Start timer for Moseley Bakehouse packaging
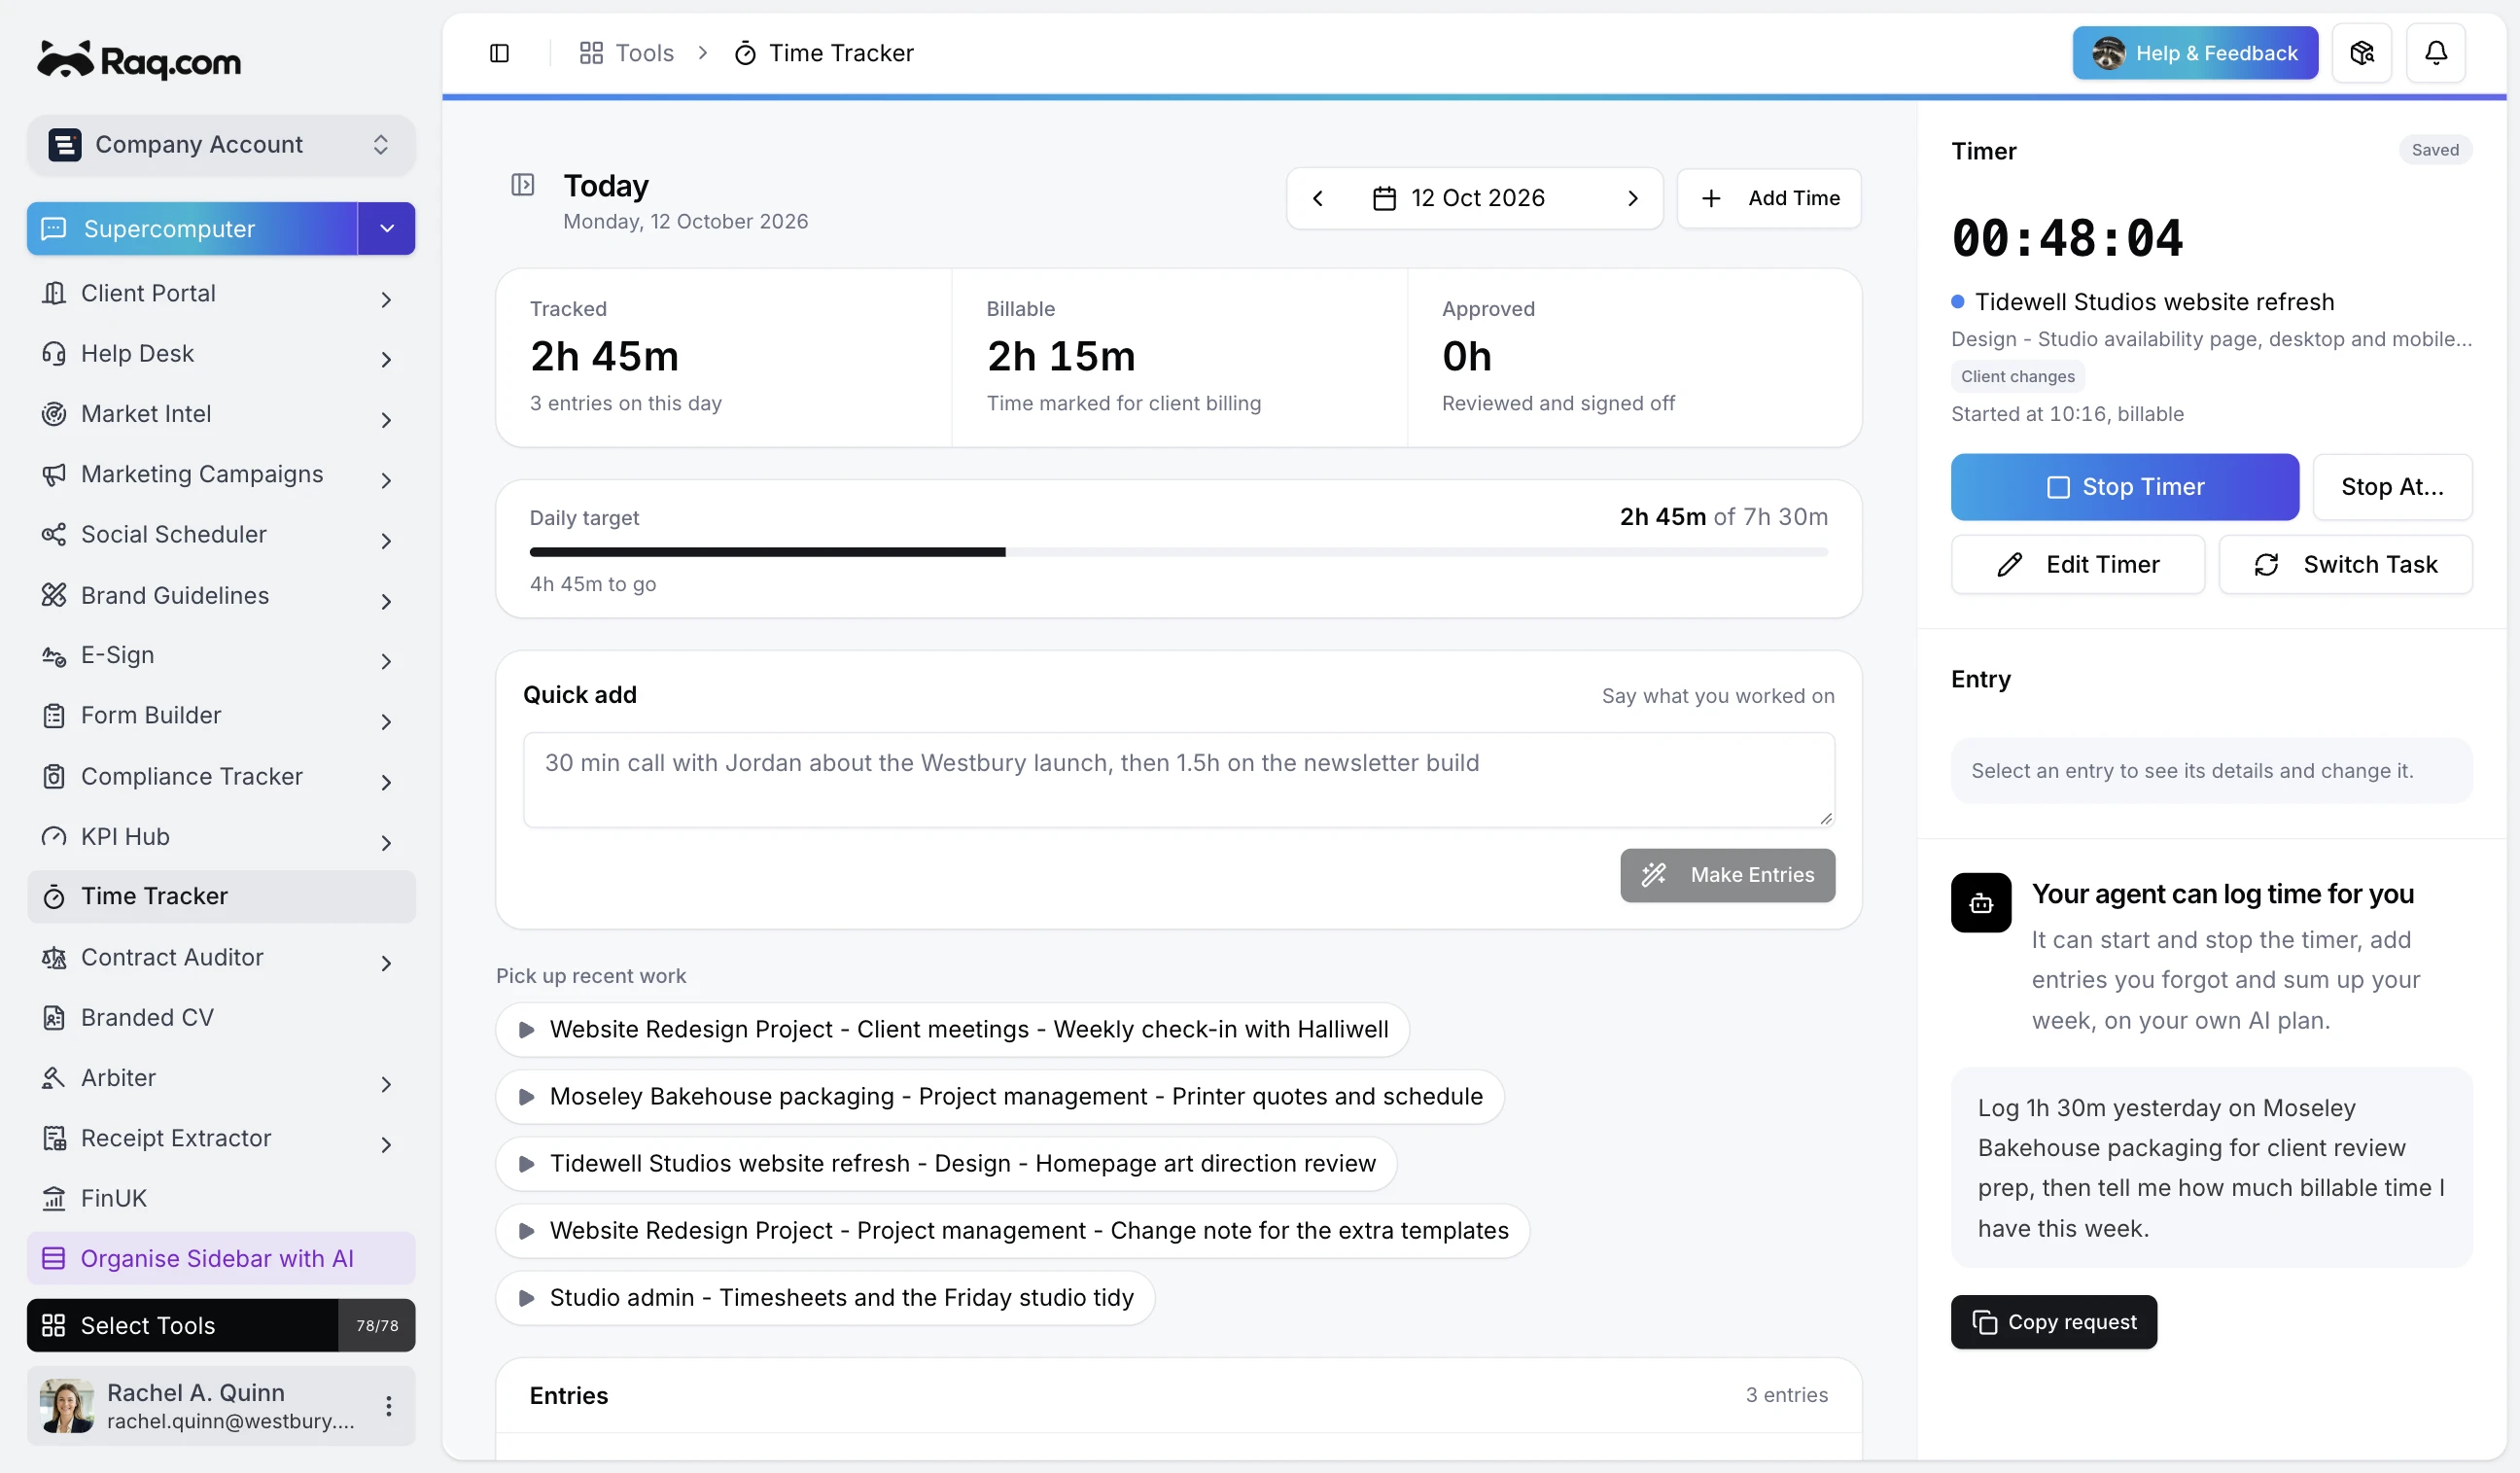The image size is (2520, 1473). (999, 1096)
